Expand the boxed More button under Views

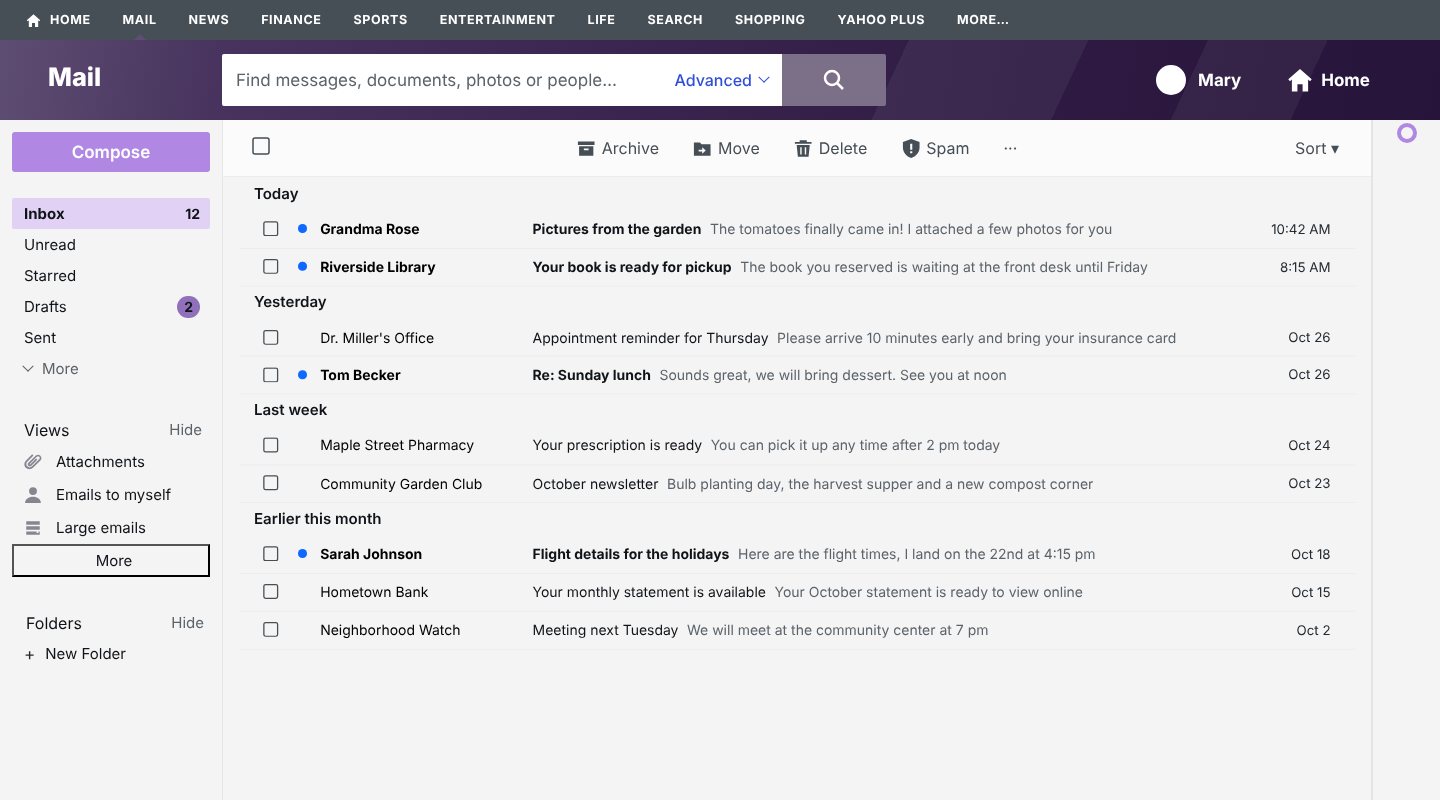click(x=111, y=561)
